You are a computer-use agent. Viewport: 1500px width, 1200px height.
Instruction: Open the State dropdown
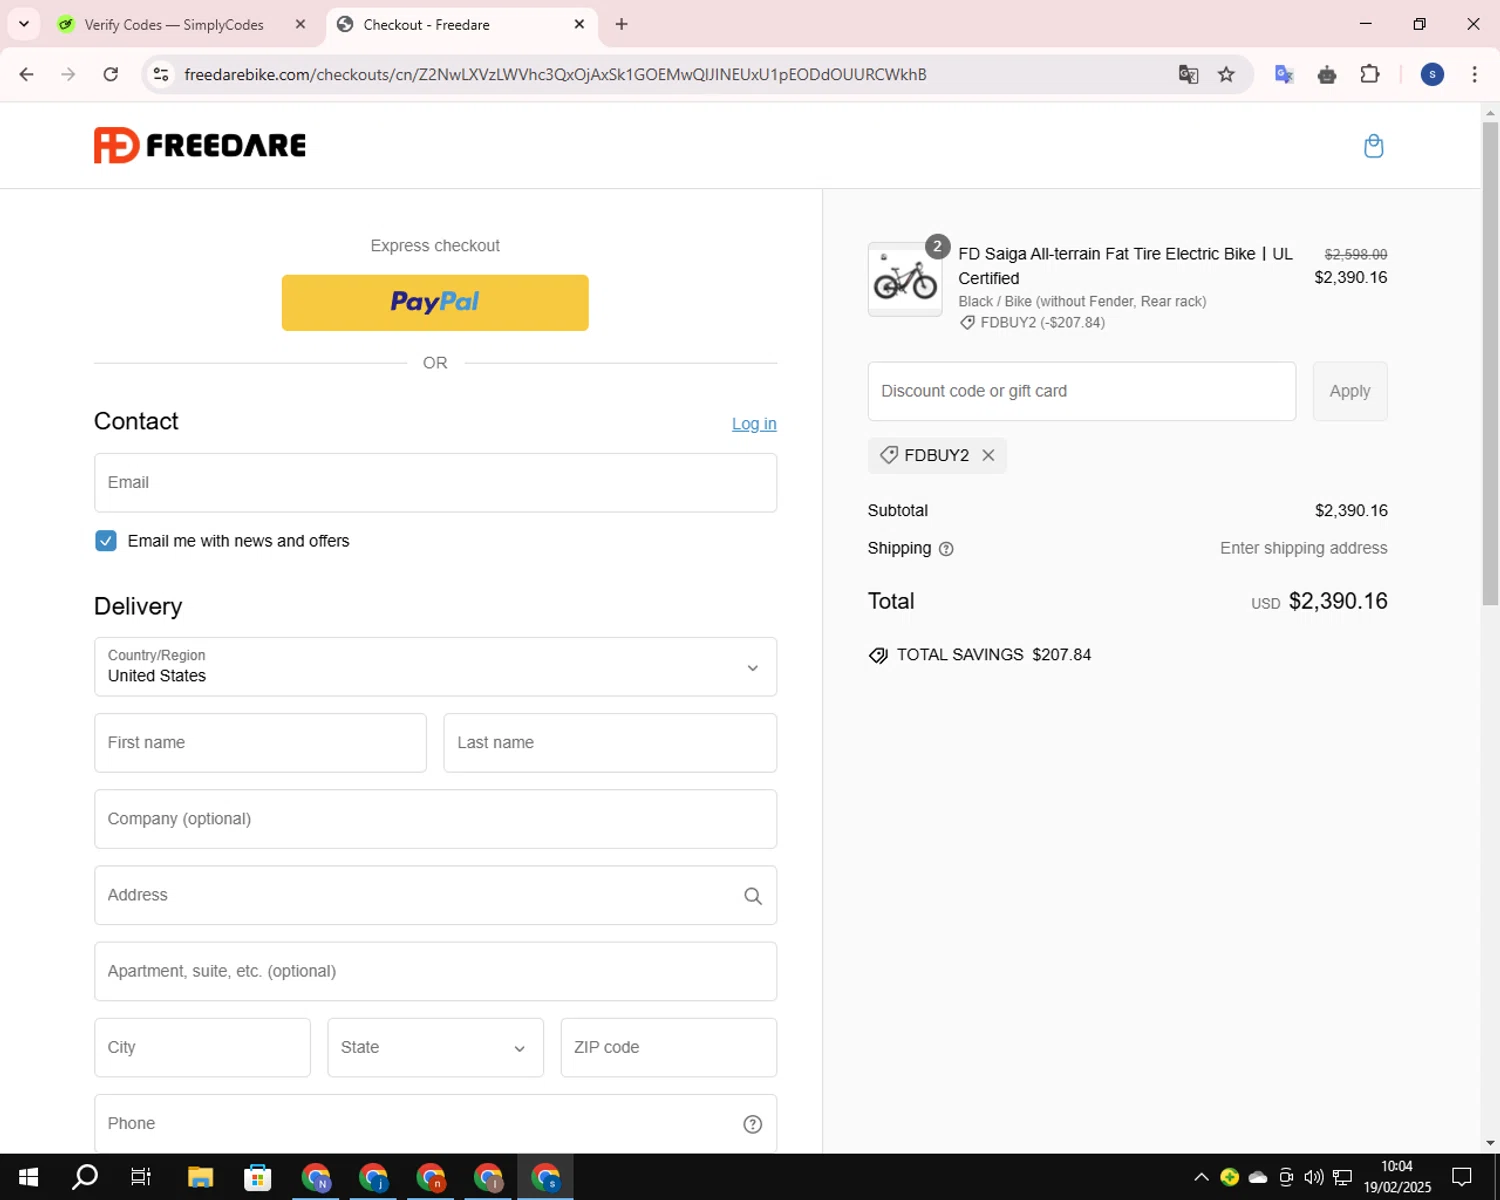435,1048
